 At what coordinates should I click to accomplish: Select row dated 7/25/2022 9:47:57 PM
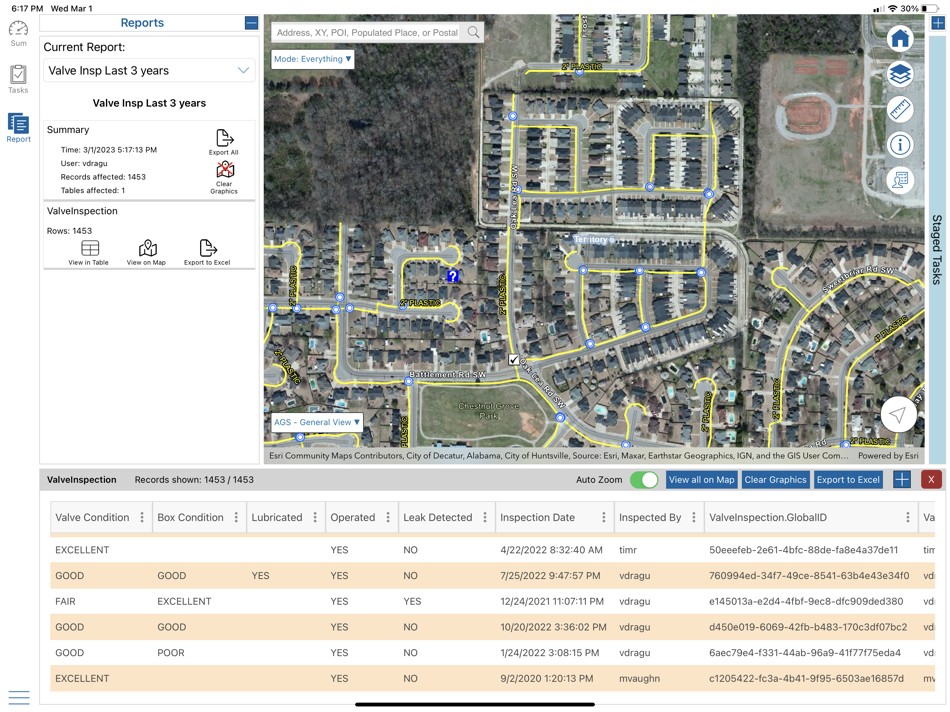pyautogui.click(x=493, y=576)
